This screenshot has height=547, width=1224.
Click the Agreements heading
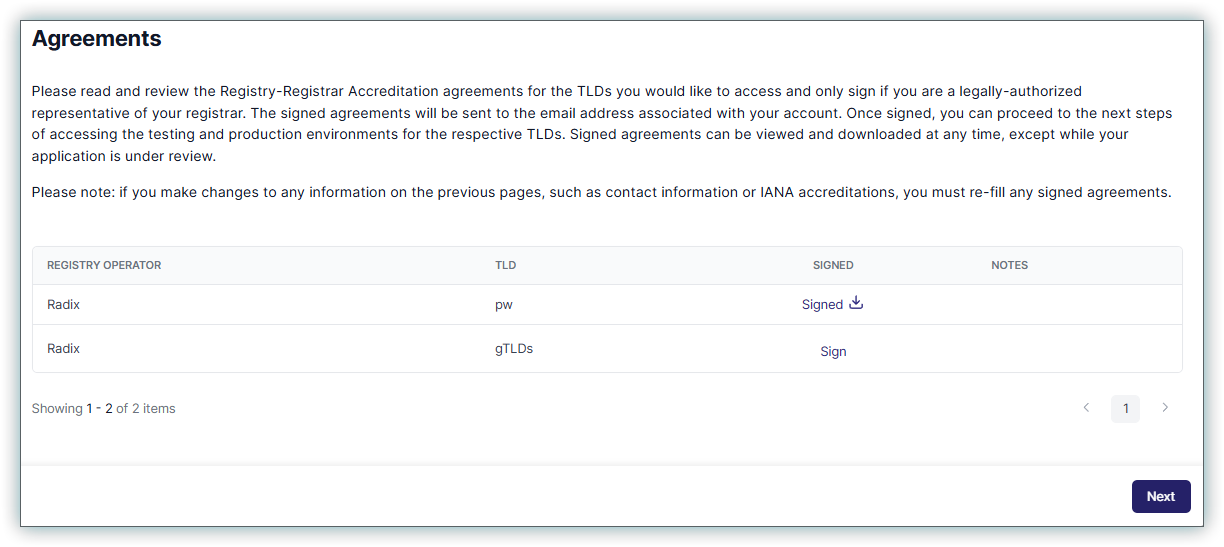click(x=97, y=39)
